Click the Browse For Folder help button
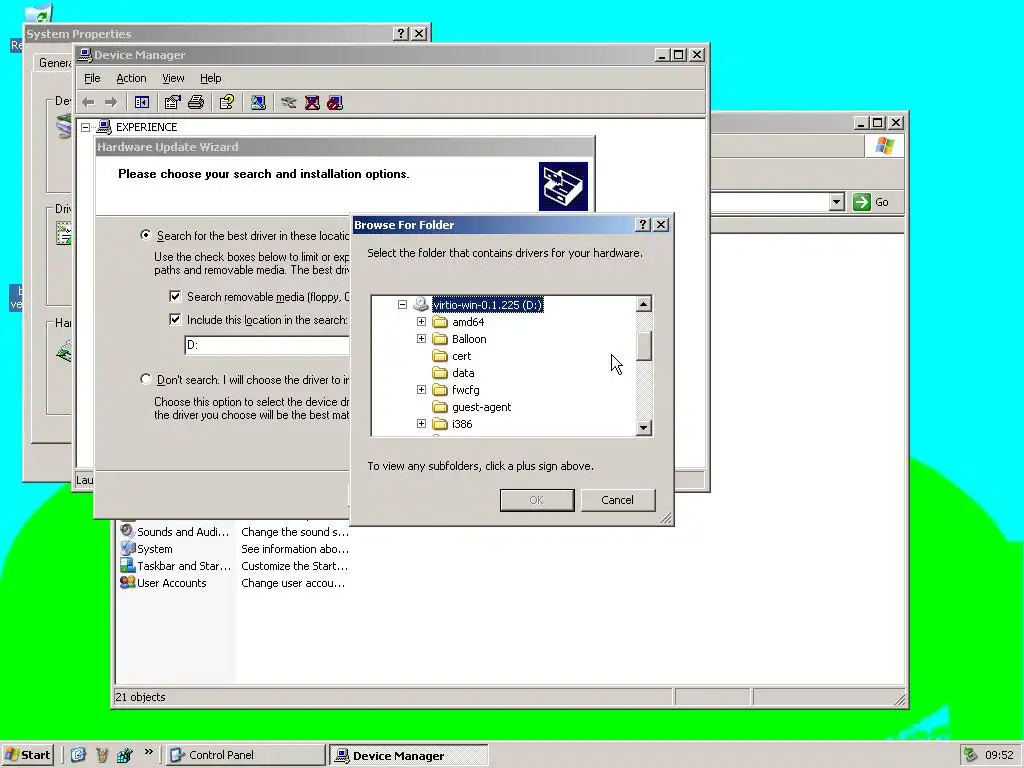 643,225
